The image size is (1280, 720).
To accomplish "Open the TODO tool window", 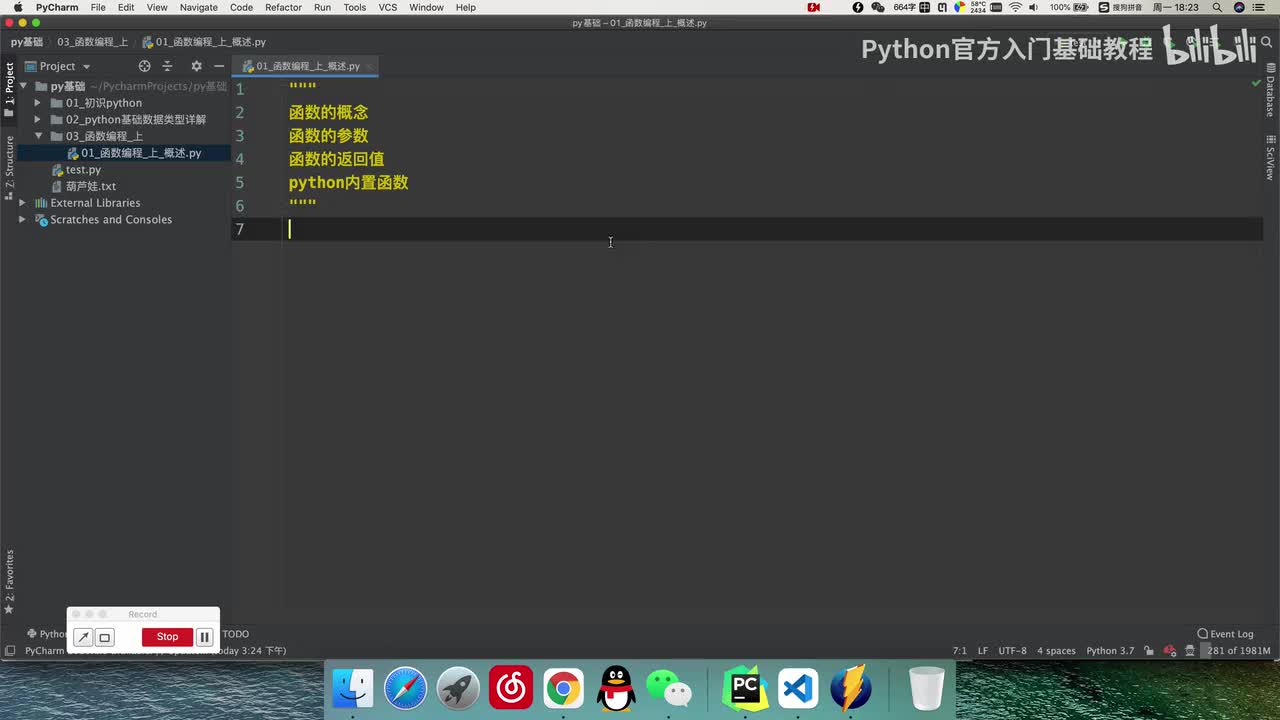I will [235, 634].
